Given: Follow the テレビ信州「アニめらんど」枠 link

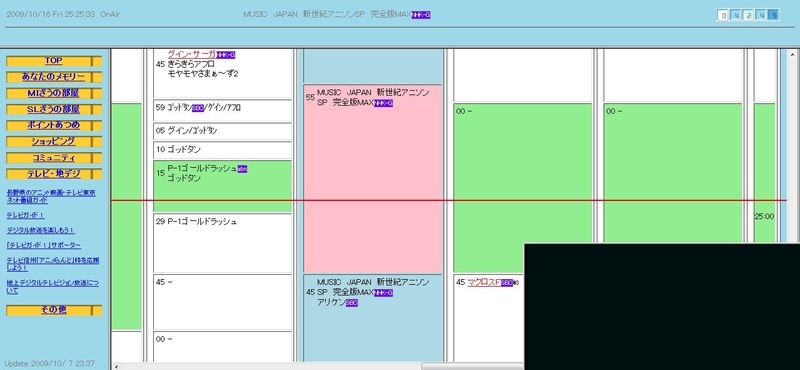Looking at the screenshot, I should (53, 264).
